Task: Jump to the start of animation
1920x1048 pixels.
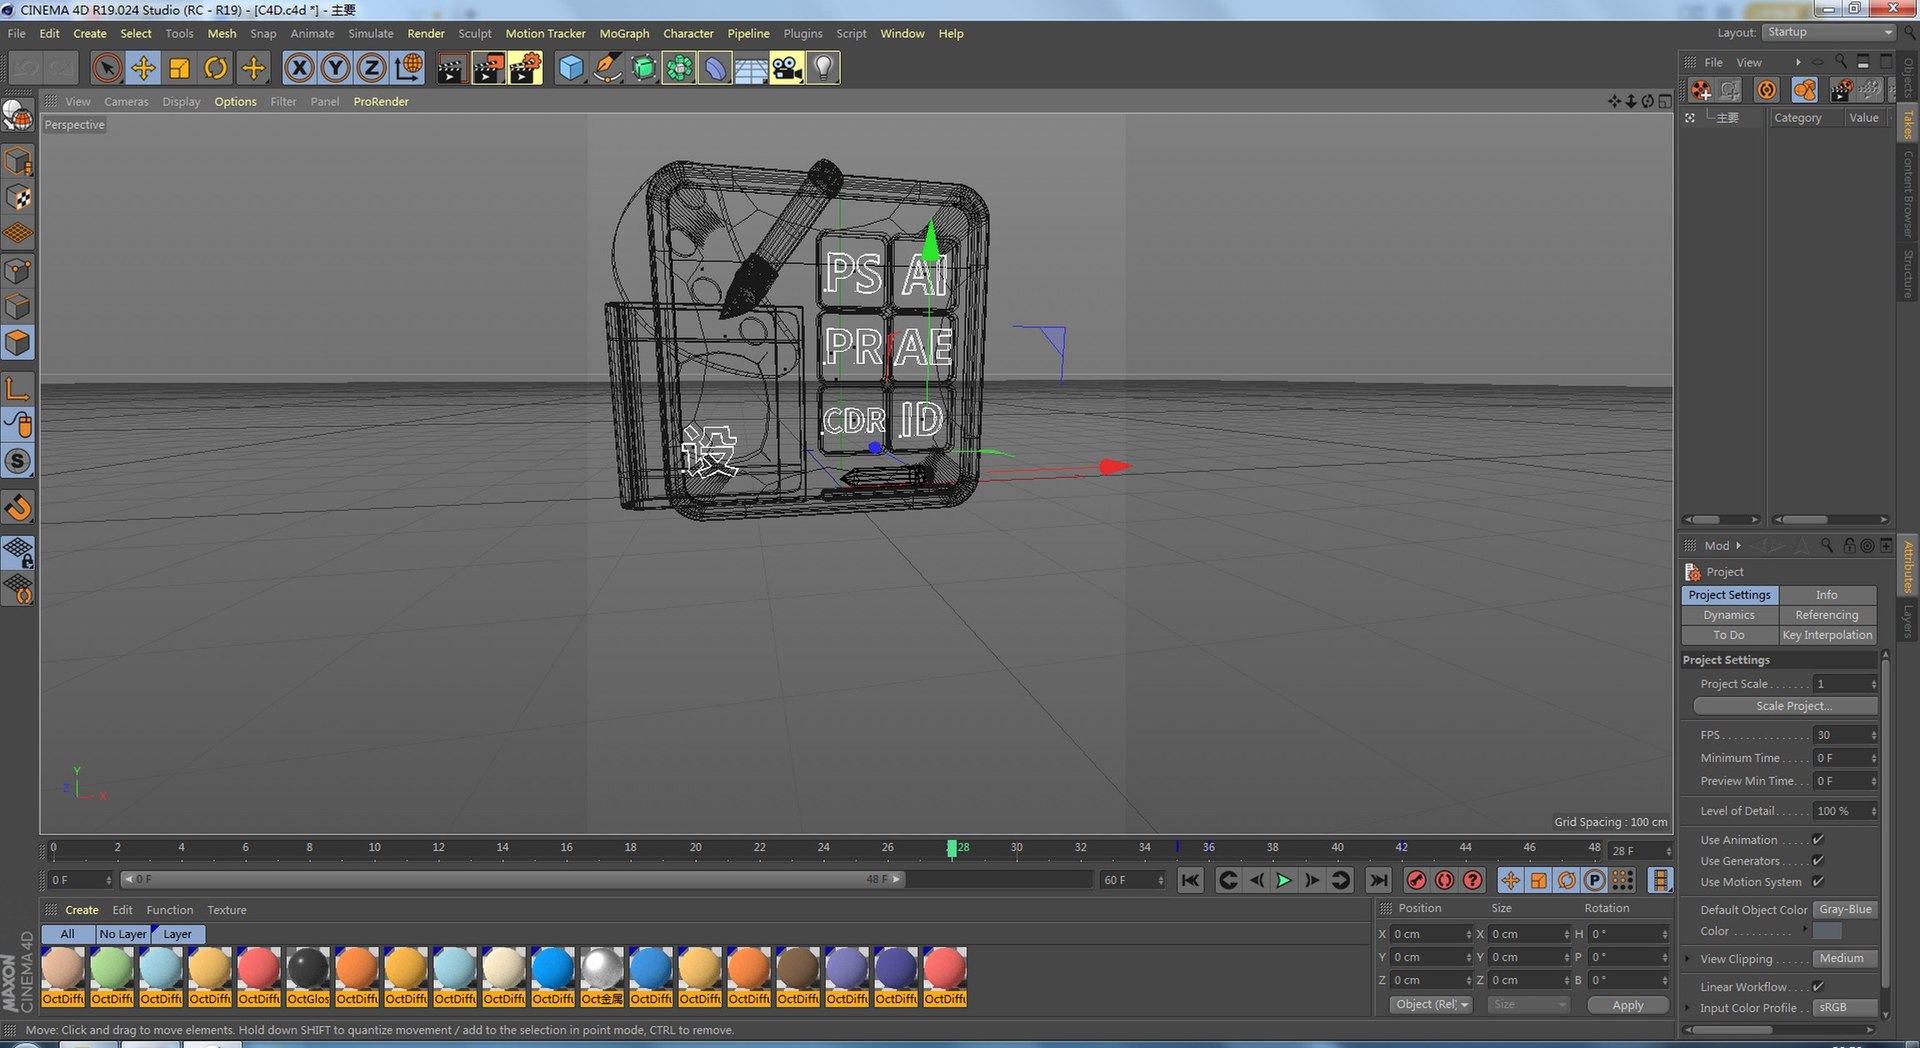Action: click(1190, 880)
